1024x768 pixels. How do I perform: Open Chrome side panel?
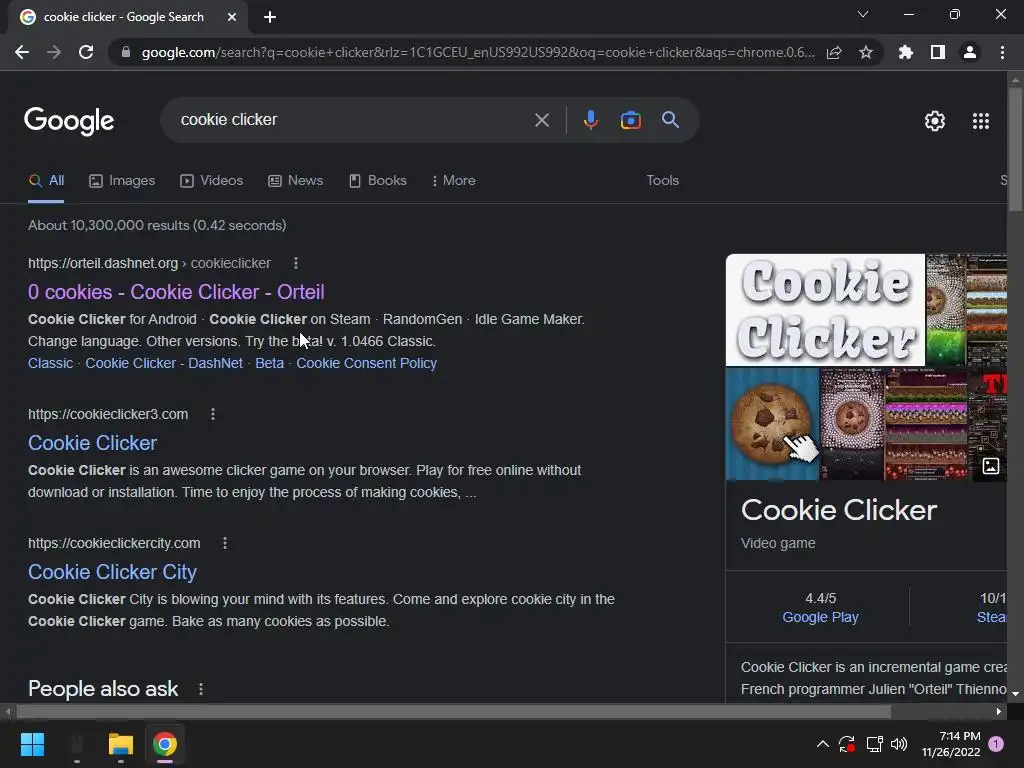(938, 52)
